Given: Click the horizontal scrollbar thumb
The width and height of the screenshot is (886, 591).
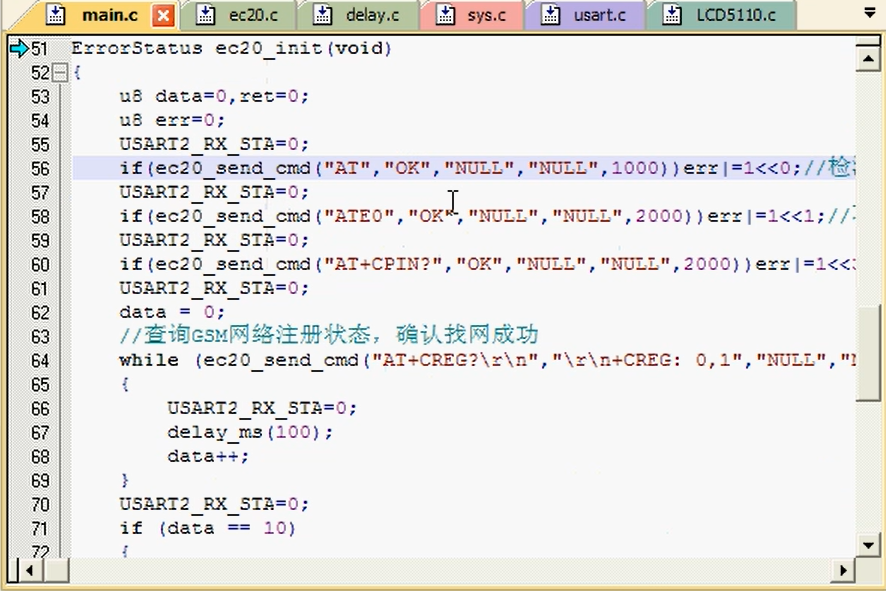Looking at the screenshot, I should point(56,570).
